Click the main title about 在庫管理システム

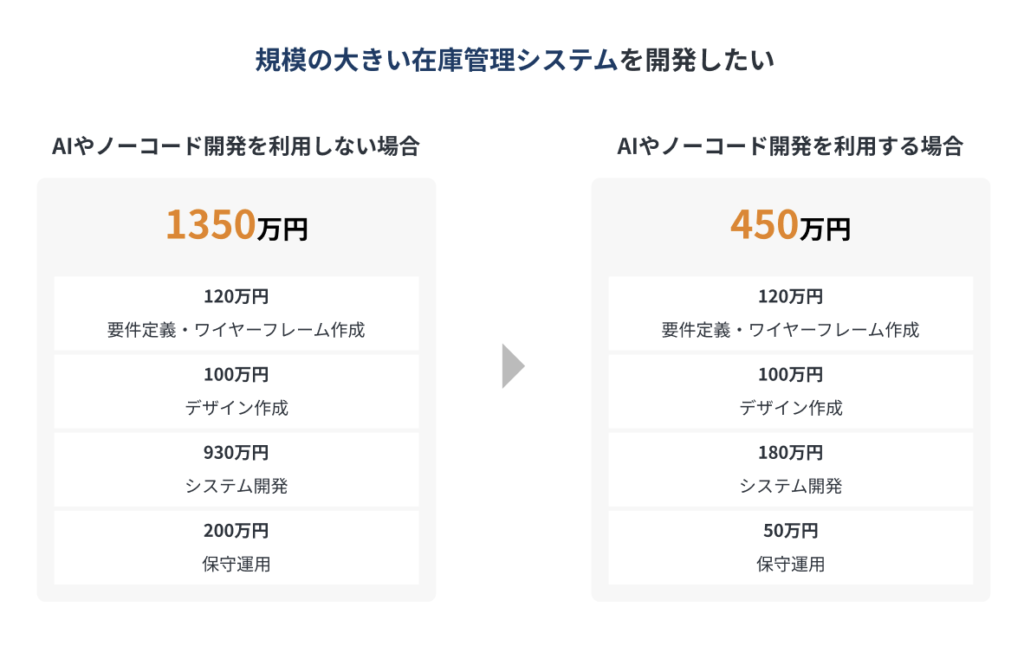(x=512, y=61)
